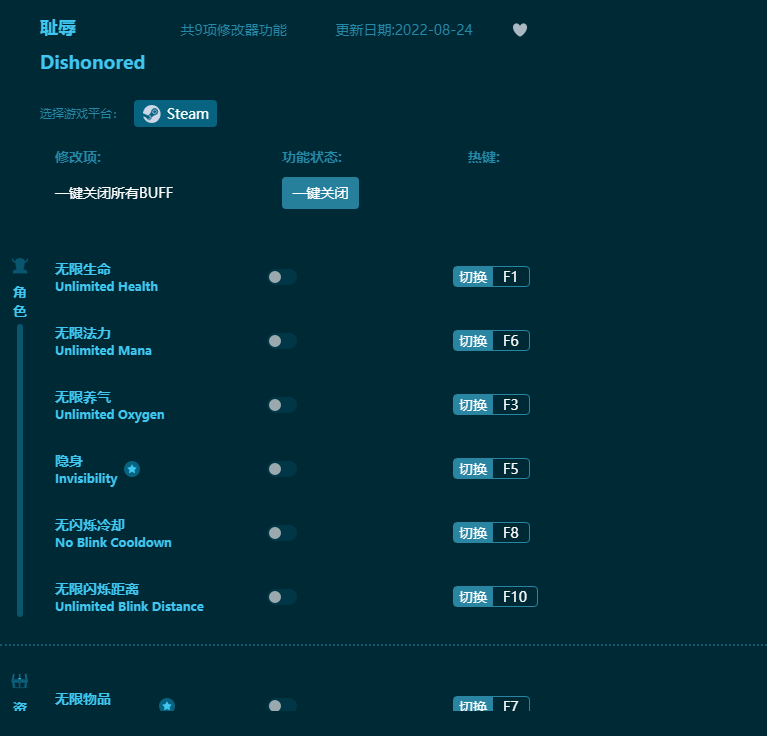Toggle Unlimited Blink Distance switch
Screen dimensions: 767x736
pyautogui.click(x=282, y=598)
